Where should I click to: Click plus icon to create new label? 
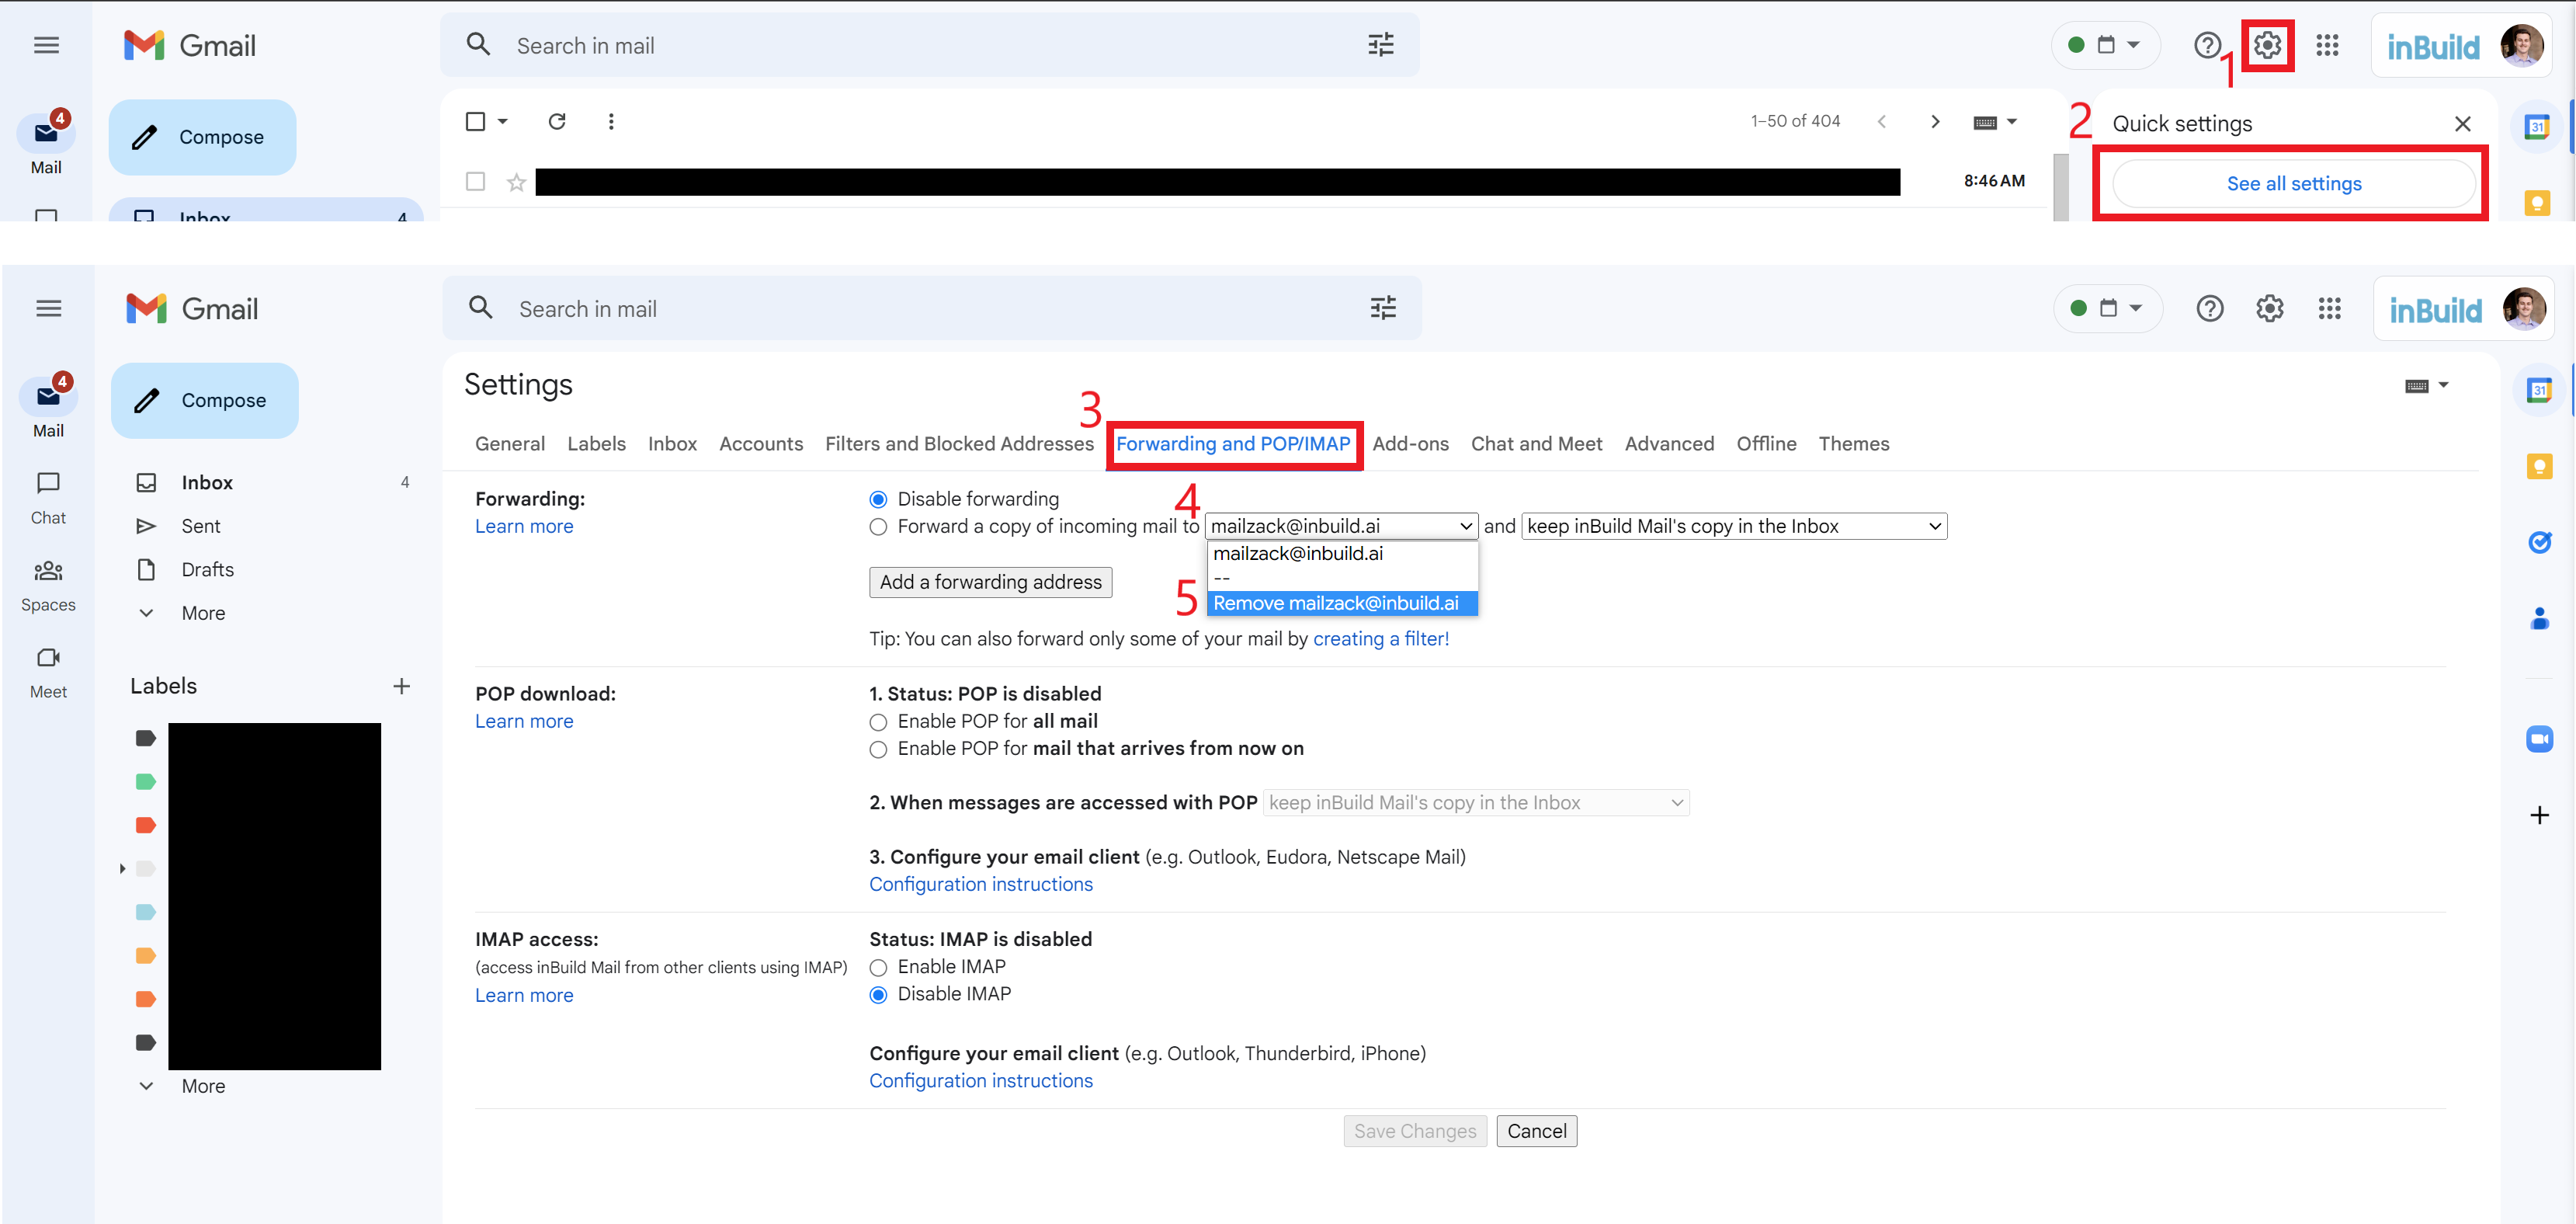[x=401, y=686]
